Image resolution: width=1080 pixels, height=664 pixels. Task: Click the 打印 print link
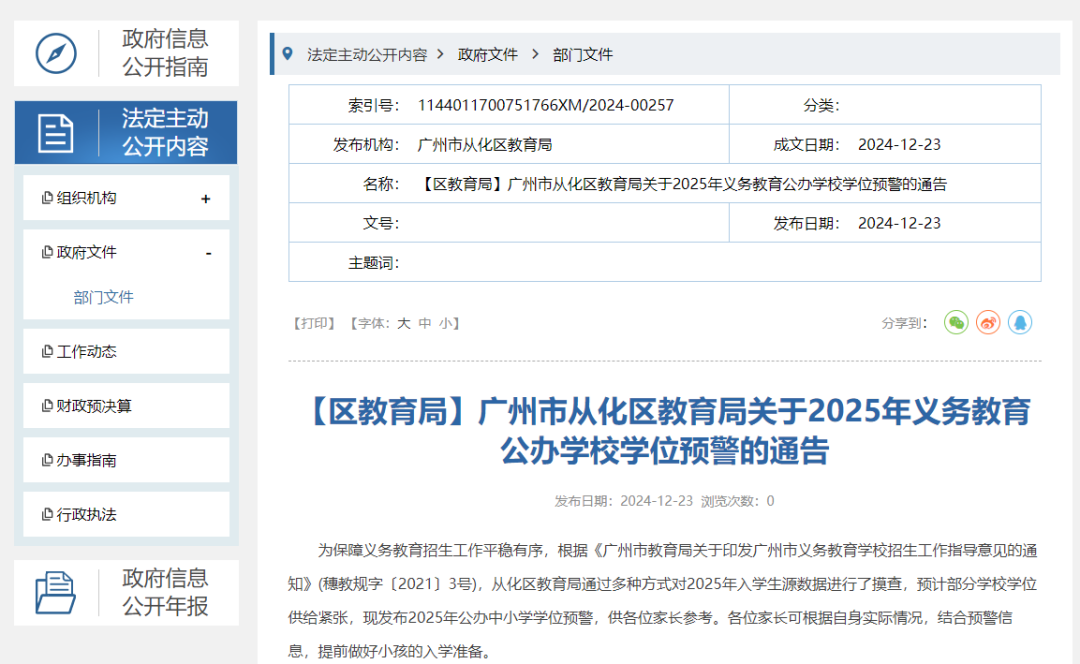(x=313, y=323)
